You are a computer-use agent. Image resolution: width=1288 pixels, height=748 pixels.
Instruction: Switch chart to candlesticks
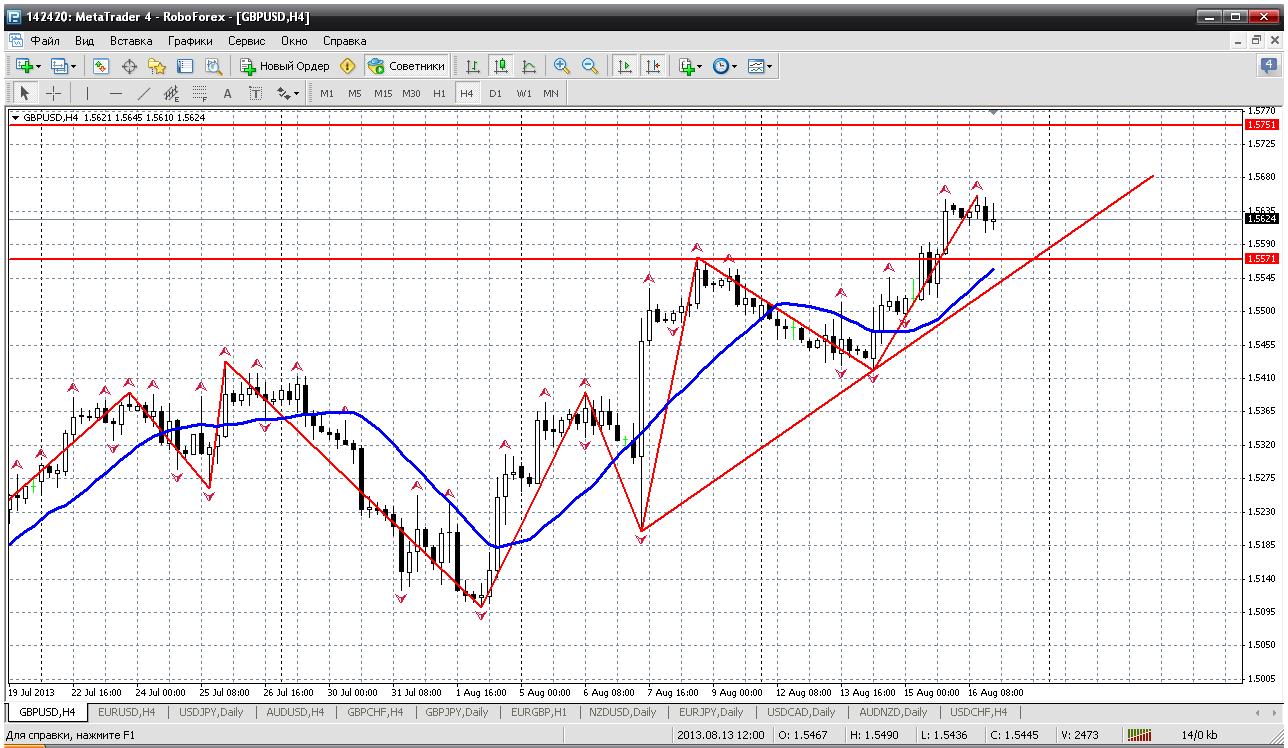point(500,66)
